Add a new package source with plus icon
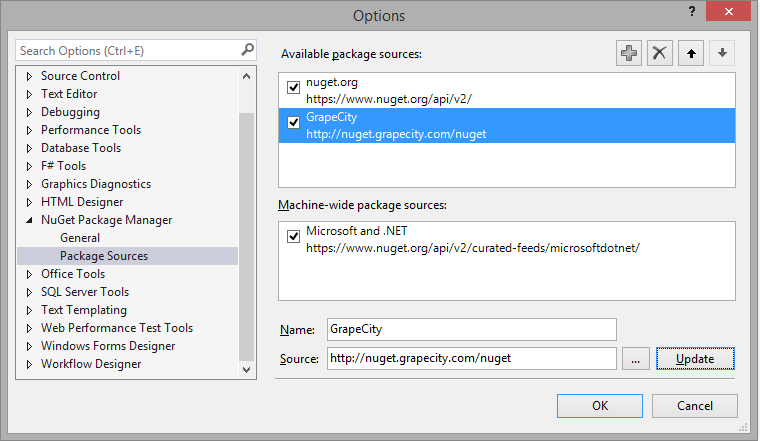760x441 pixels. coord(628,54)
